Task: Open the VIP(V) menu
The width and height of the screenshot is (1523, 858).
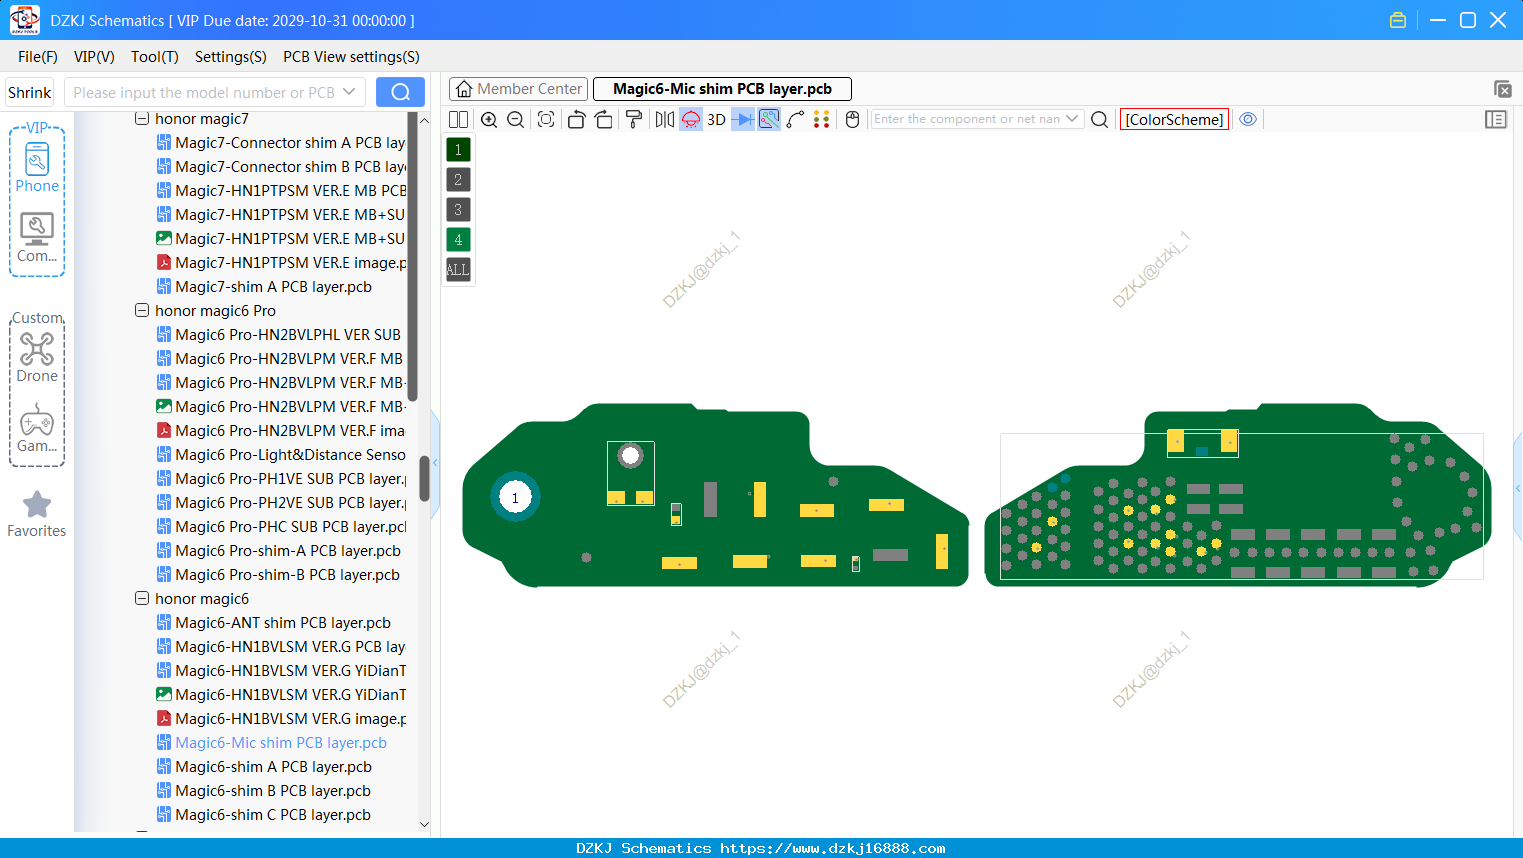Action: (x=94, y=57)
